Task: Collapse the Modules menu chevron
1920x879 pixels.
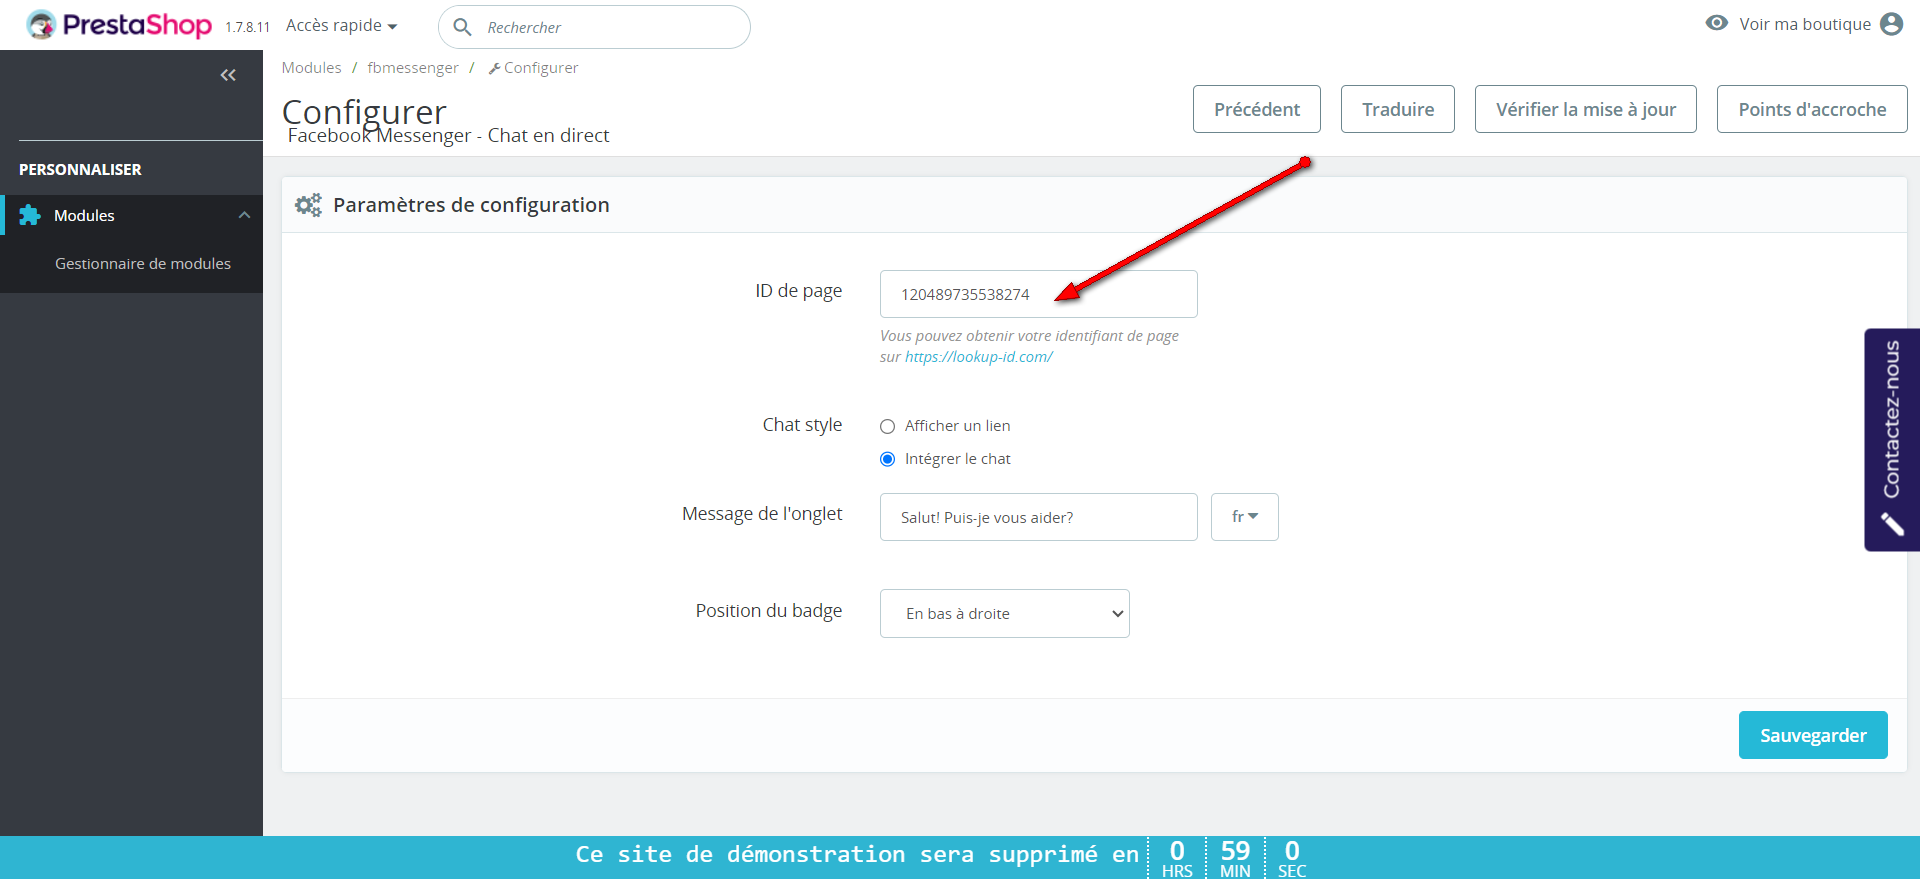Action: [x=244, y=215]
